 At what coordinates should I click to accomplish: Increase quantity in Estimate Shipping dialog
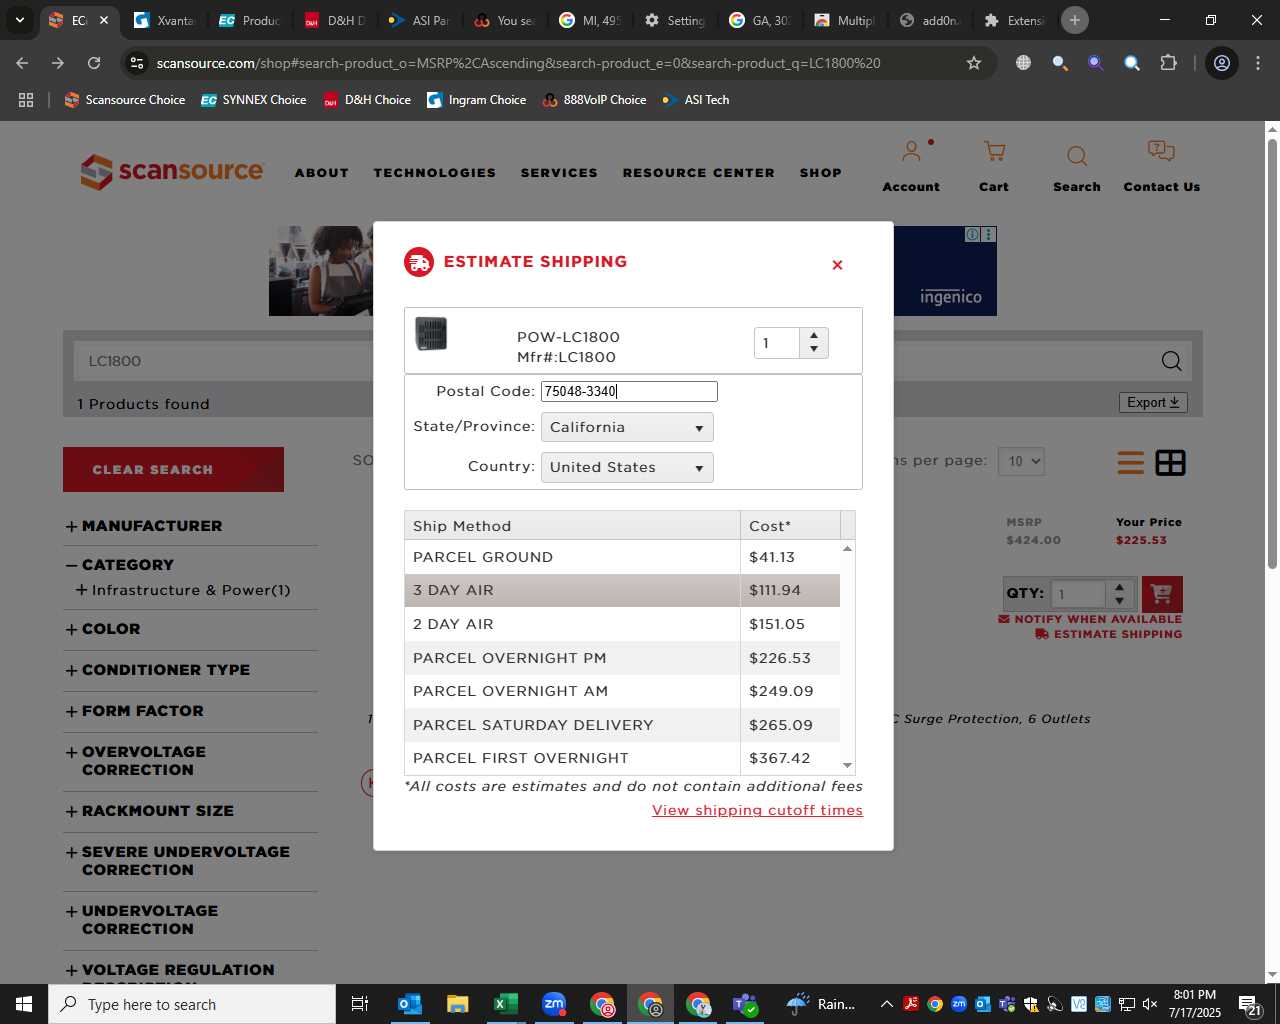(x=814, y=336)
